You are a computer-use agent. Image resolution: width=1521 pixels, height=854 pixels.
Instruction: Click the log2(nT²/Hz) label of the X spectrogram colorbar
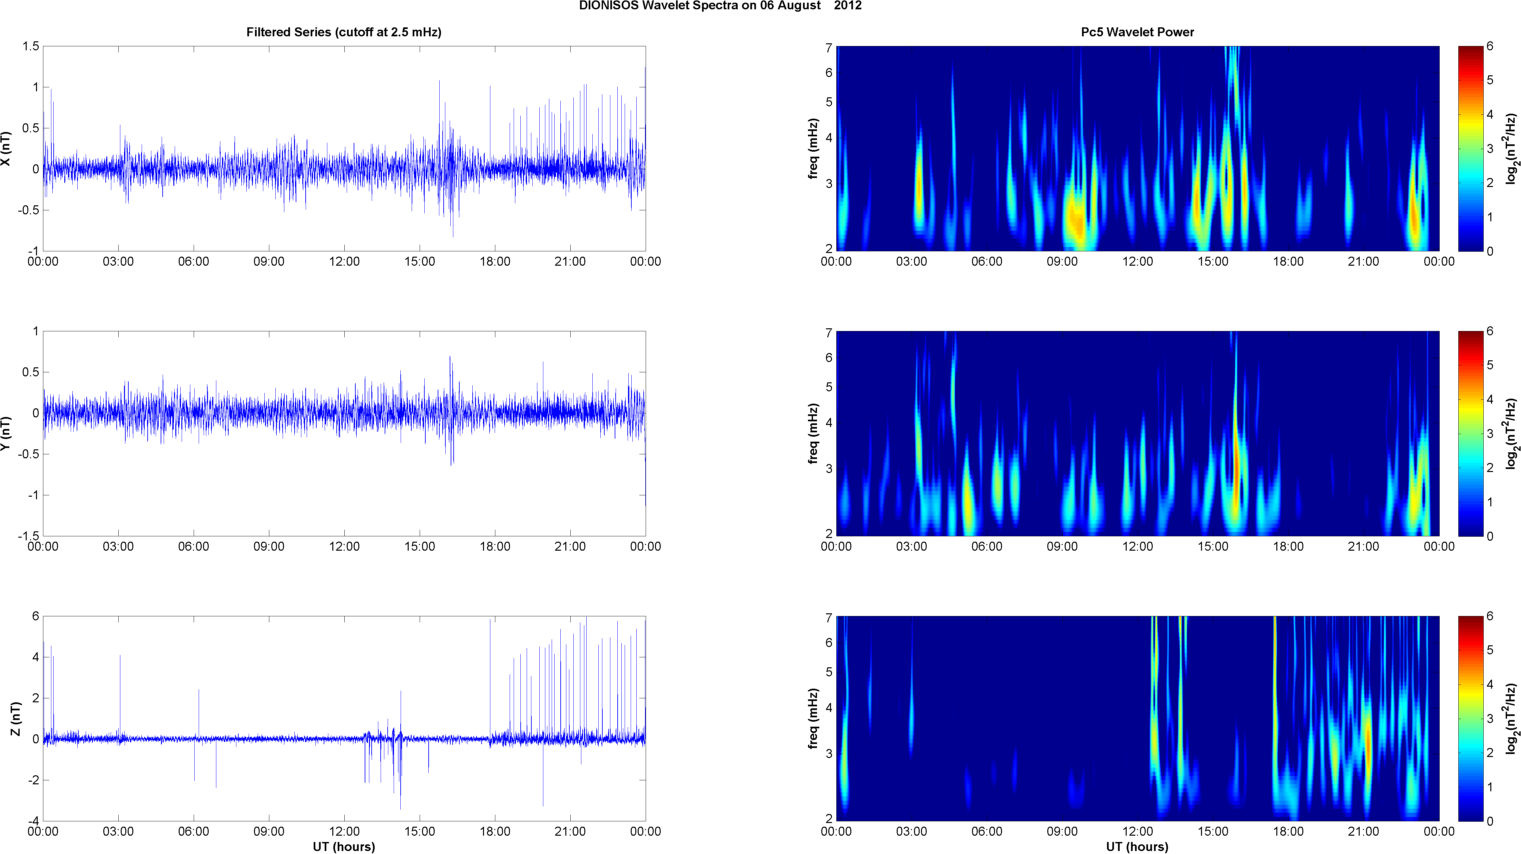(x=1512, y=148)
